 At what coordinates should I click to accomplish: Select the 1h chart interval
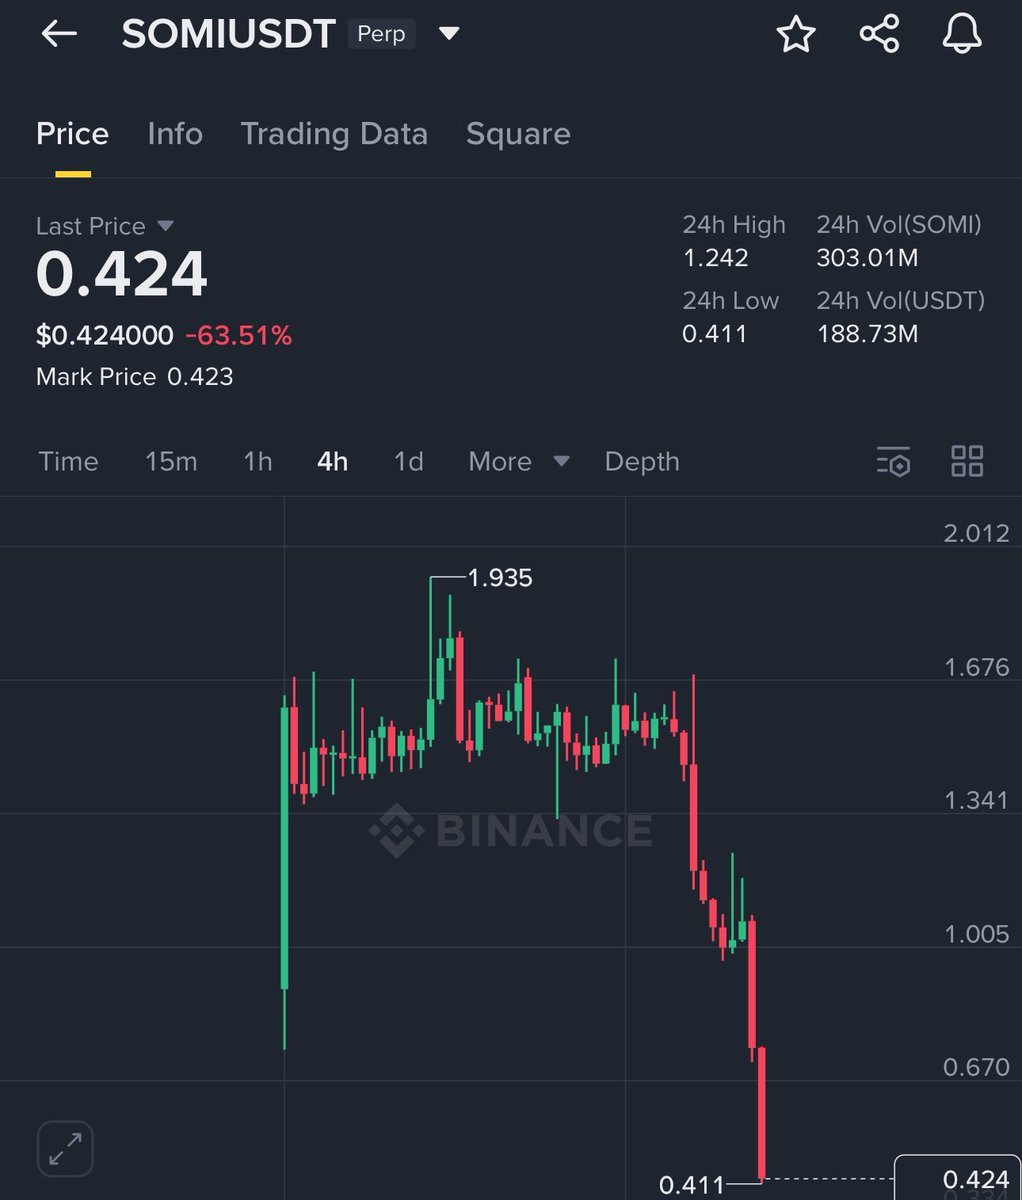pyautogui.click(x=258, y=461)
